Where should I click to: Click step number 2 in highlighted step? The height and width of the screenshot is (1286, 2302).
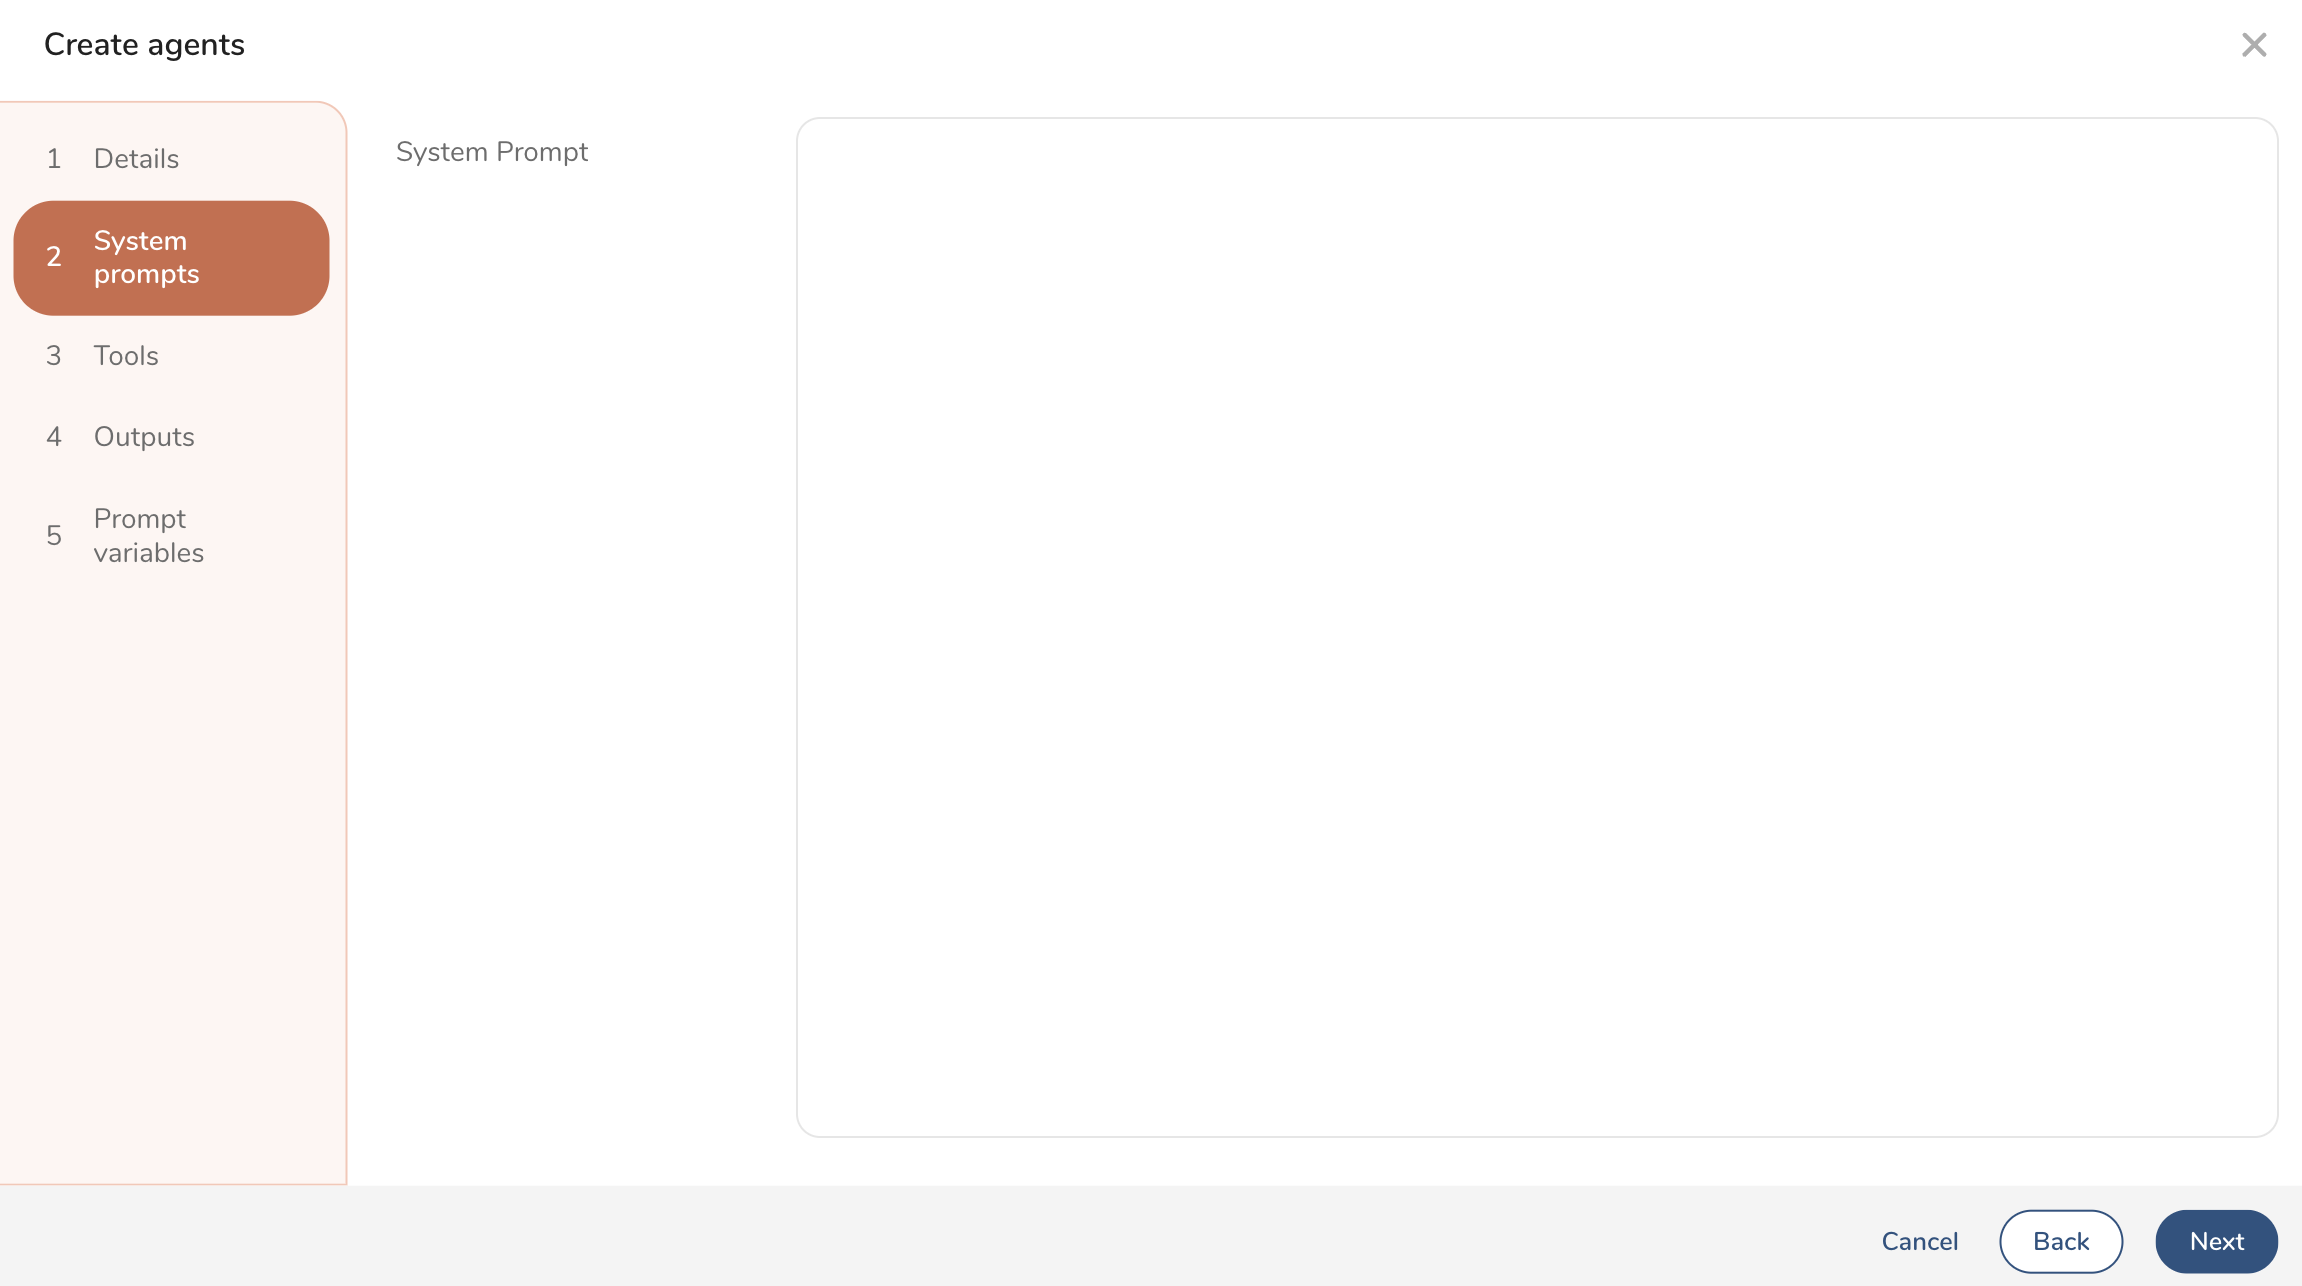54,257
